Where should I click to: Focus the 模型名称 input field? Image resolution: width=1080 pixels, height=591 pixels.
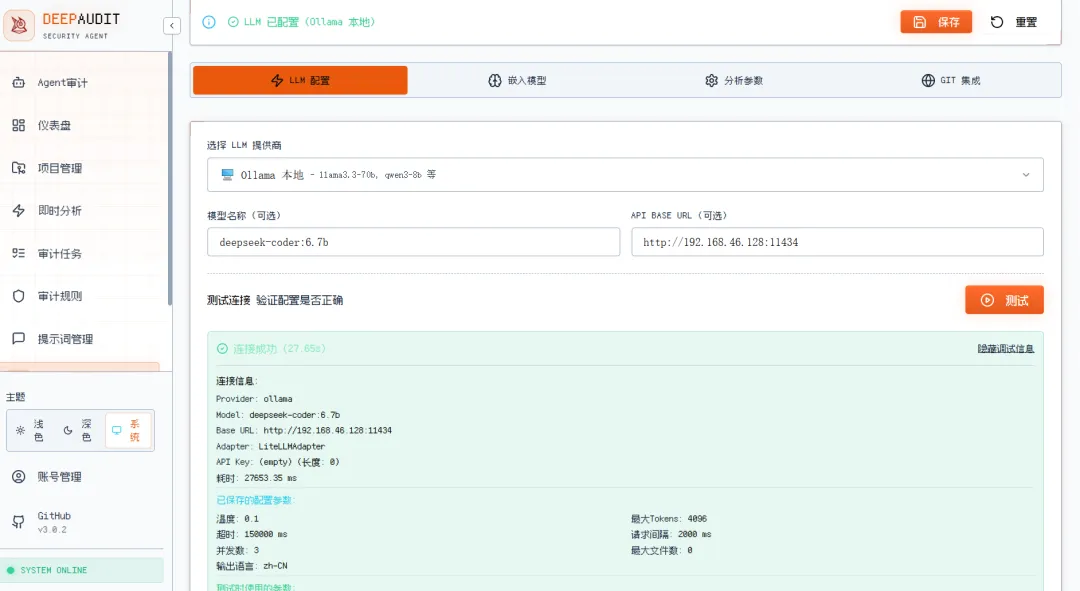(413, 242)
